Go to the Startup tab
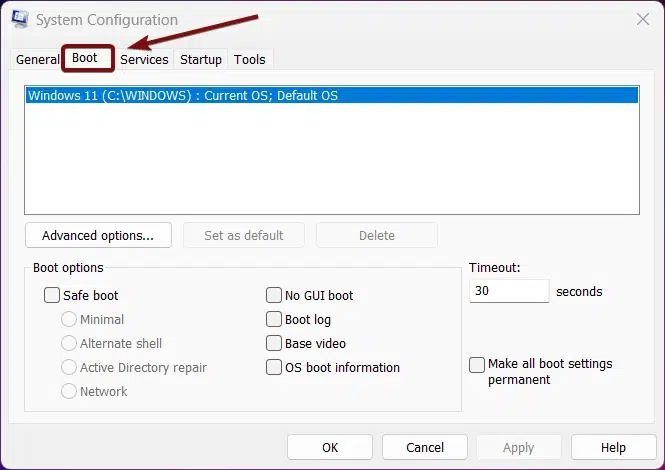This screenshot has width=665, height=470. click(x=201, y=59)
